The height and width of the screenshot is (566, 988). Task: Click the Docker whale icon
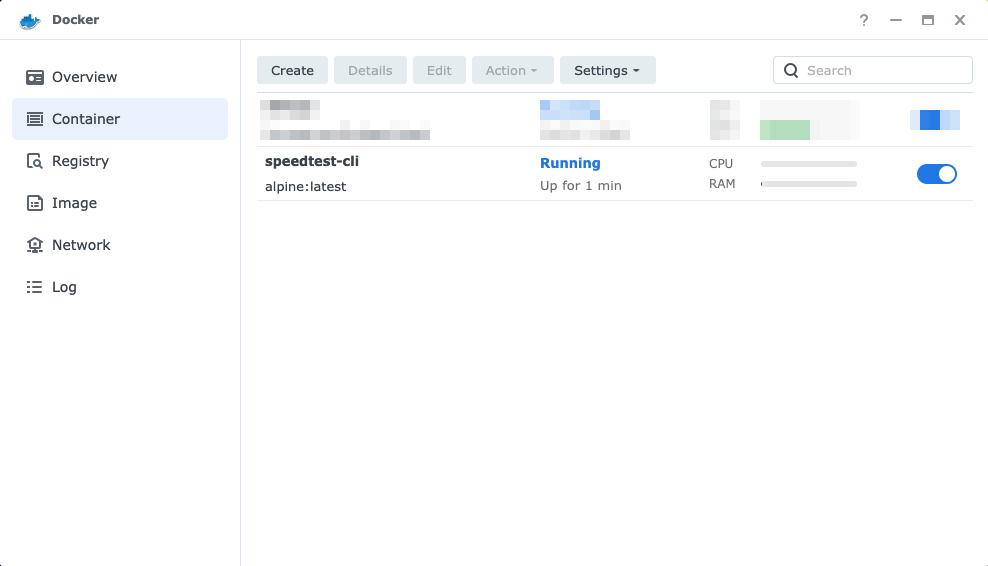click(x=30, y=20)
